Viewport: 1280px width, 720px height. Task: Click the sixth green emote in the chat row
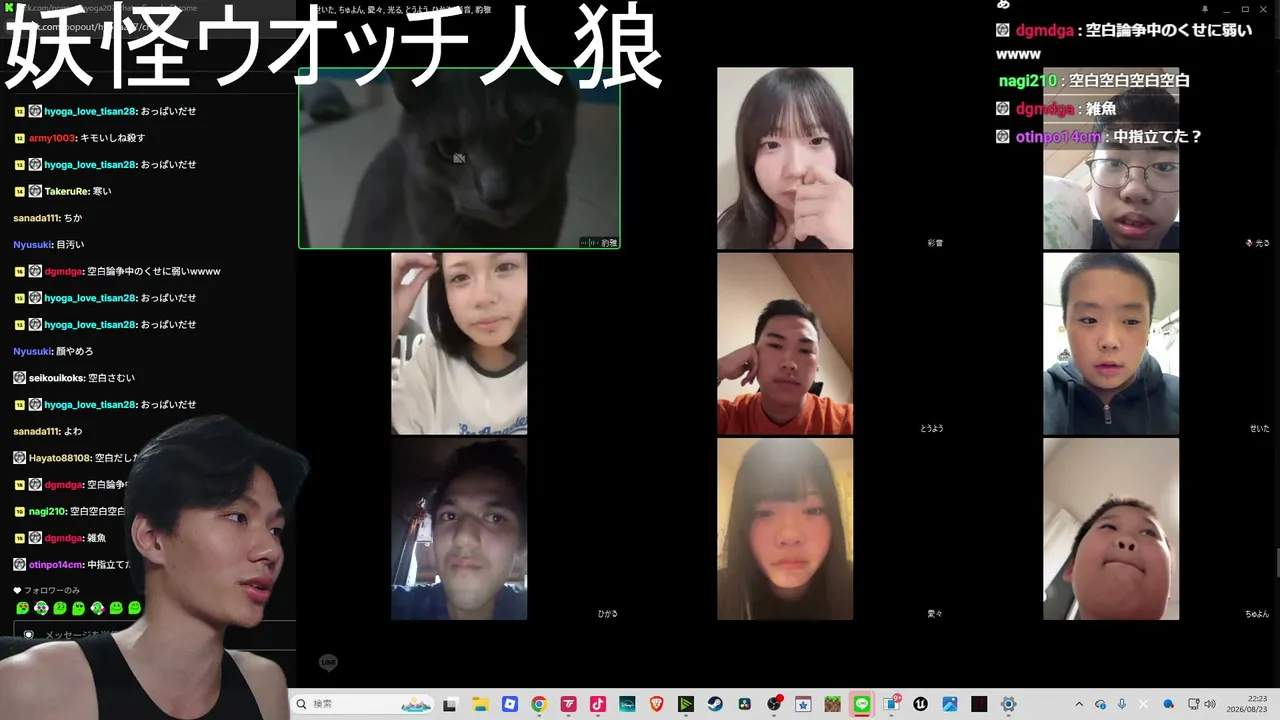[x=116, y=608]
